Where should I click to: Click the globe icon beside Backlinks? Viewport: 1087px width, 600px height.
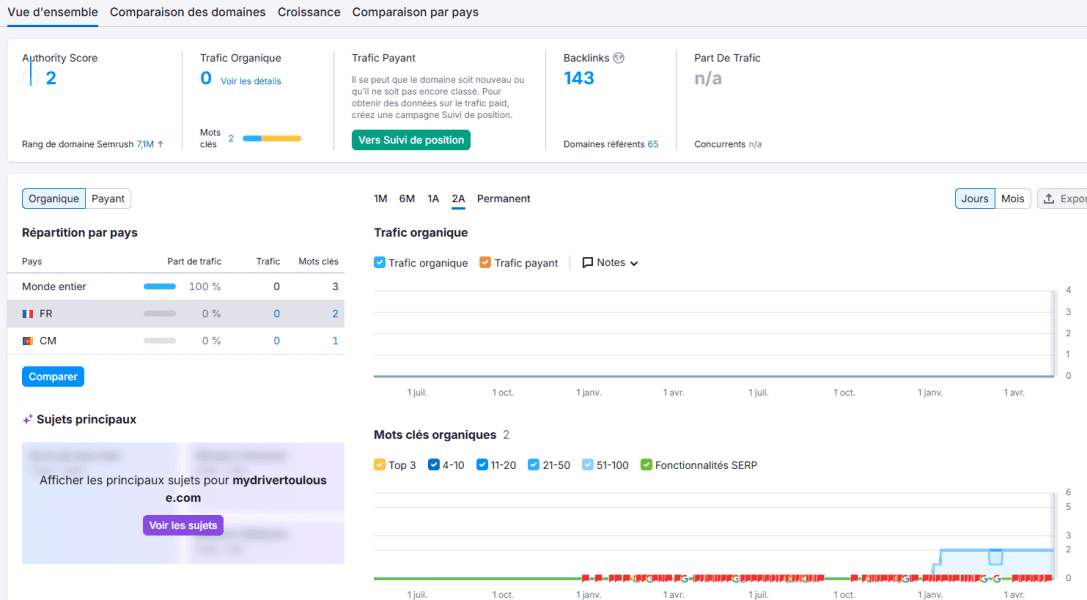619,58
